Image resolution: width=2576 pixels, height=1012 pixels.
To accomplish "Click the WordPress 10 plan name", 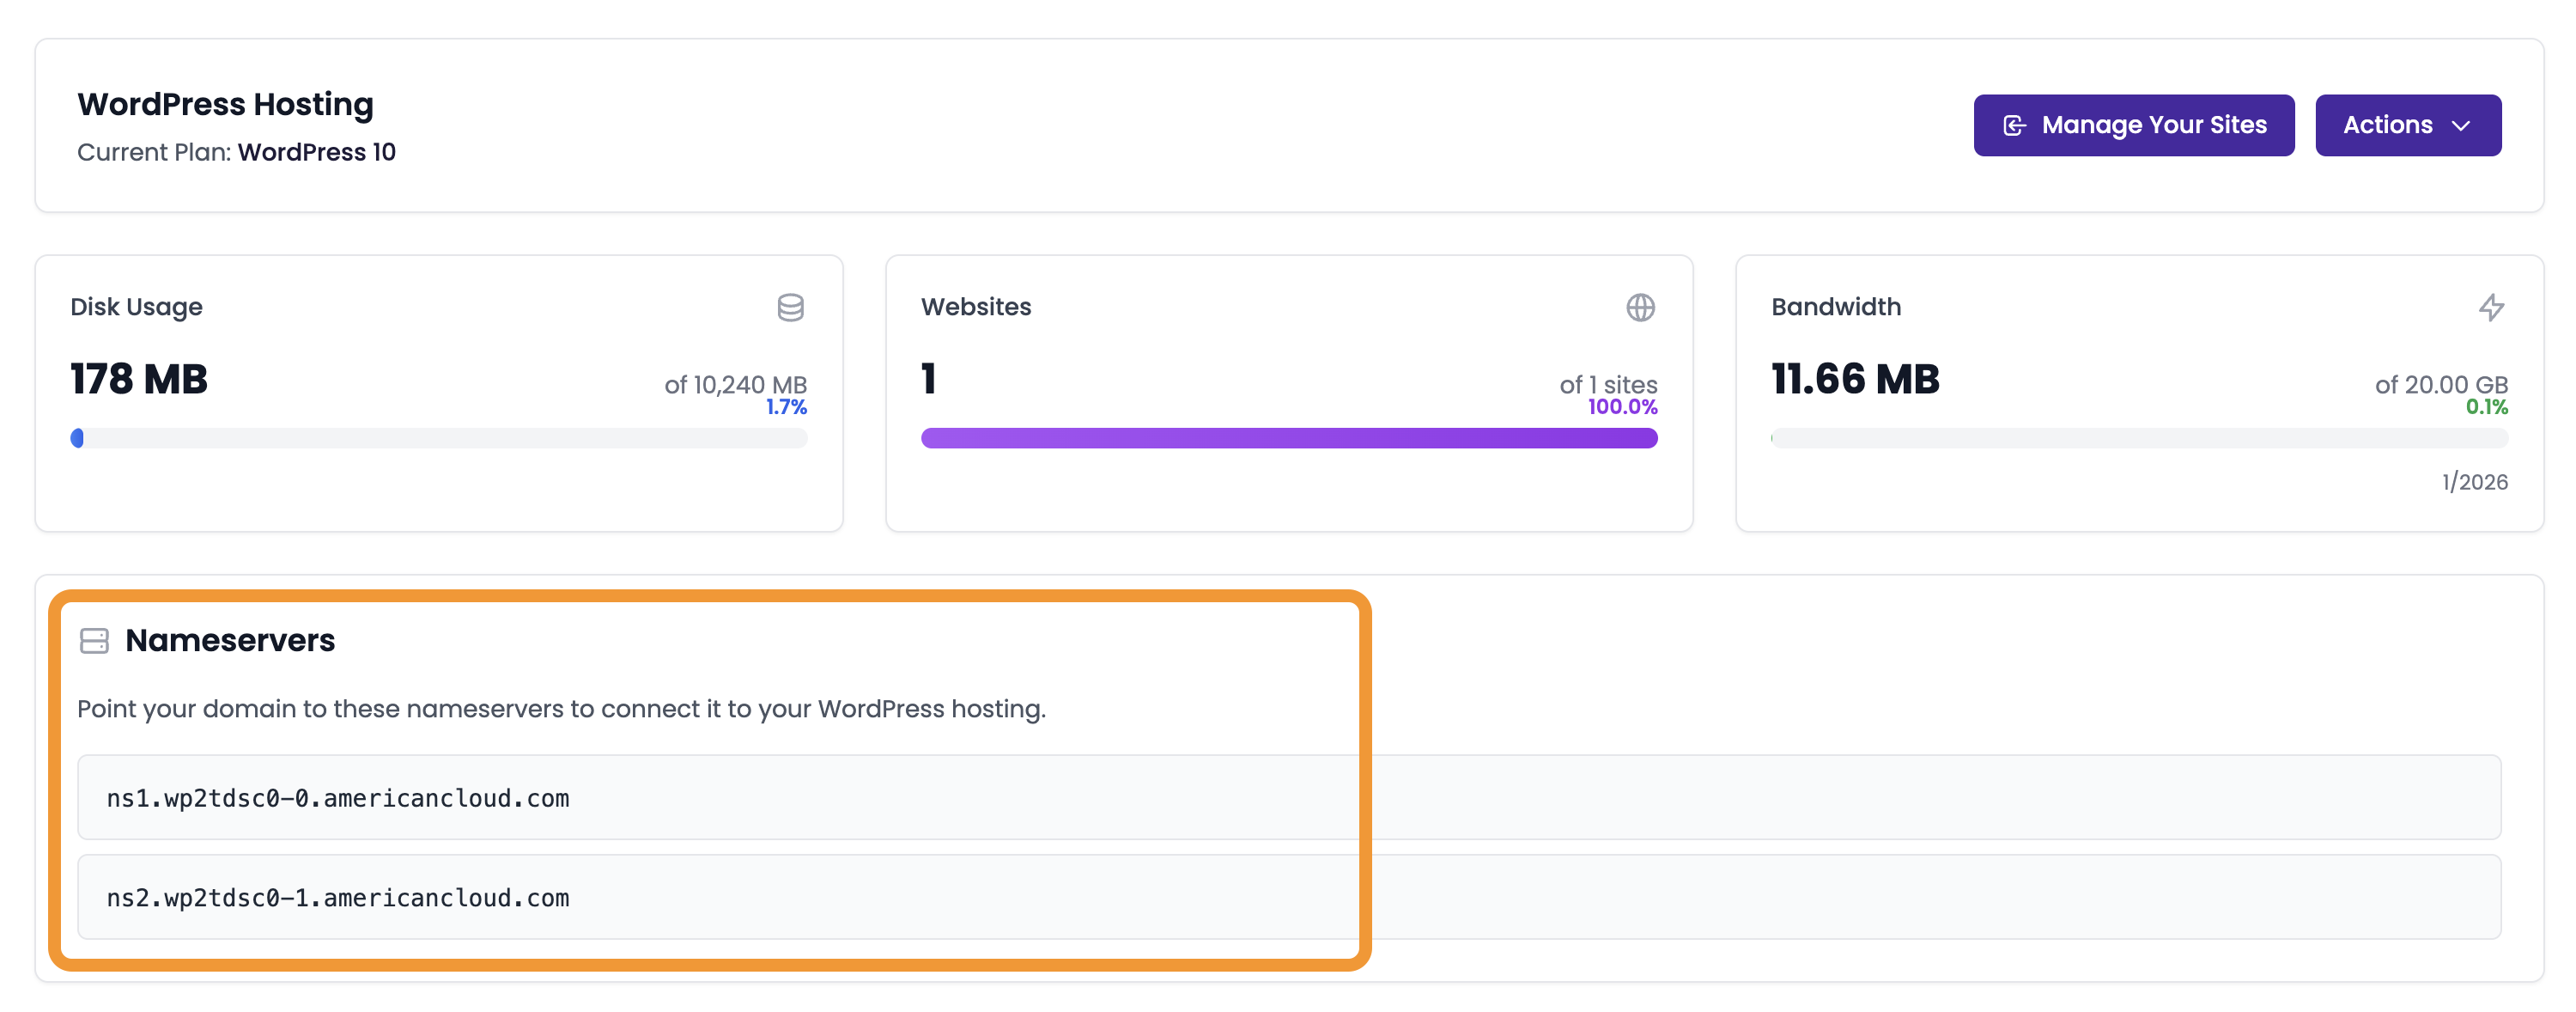I will coord(316,152).
